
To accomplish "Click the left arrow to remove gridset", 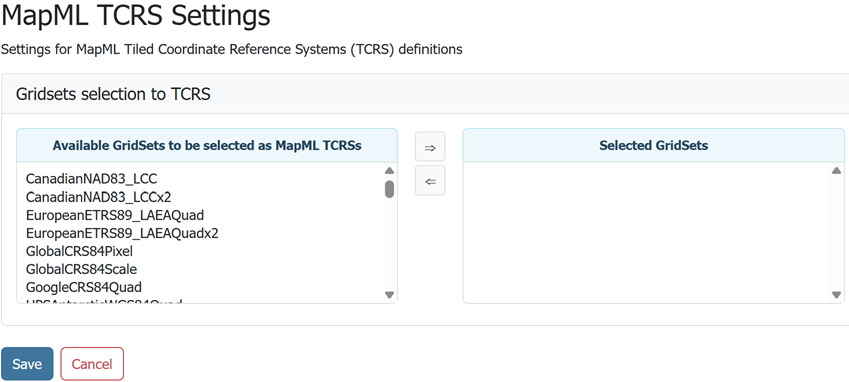I will tap(430, 181).
